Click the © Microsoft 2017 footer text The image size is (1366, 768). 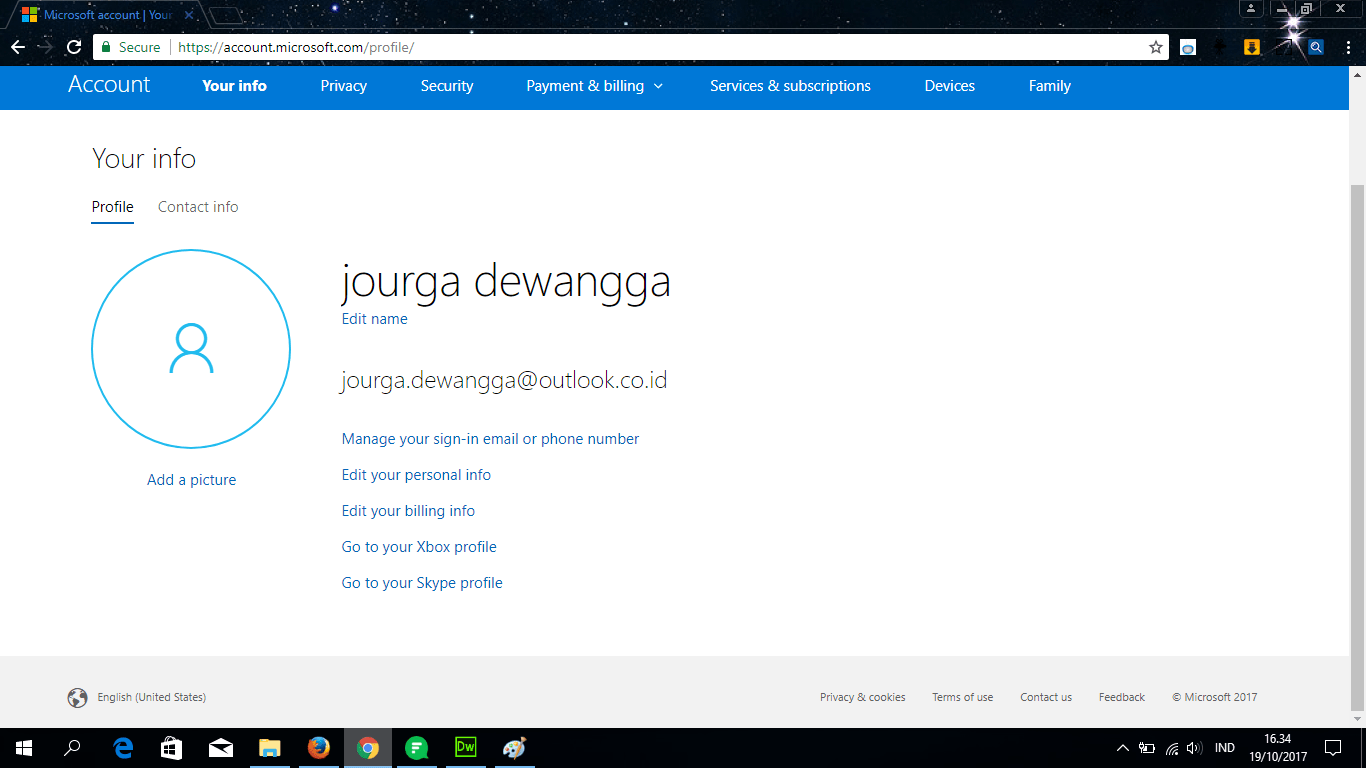[x=1215, y=697]
